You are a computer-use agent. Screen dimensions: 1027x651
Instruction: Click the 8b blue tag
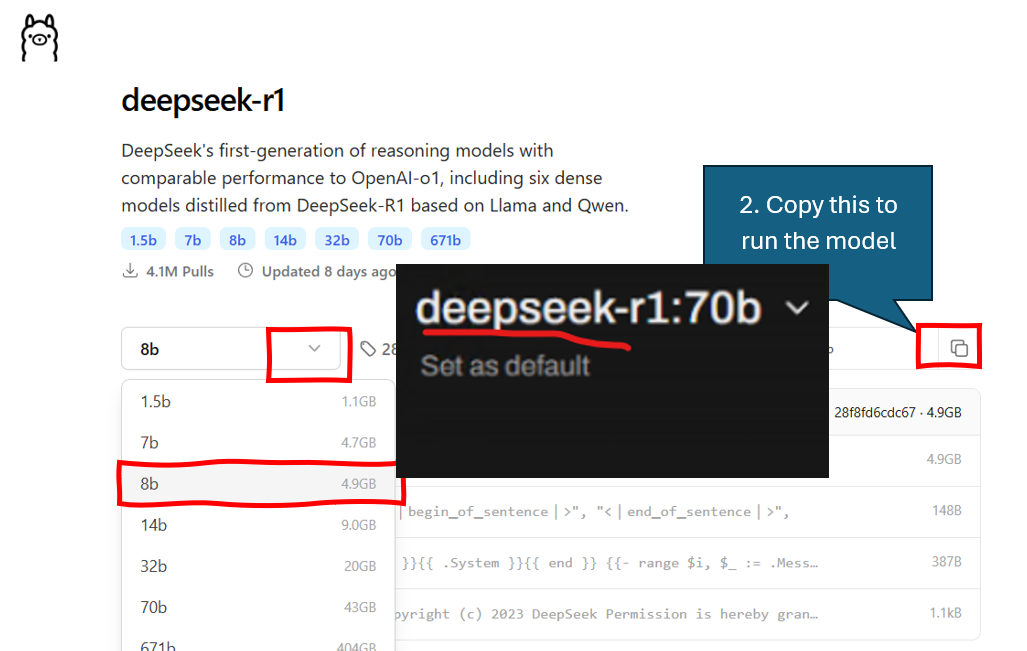(x=237, y=240)
